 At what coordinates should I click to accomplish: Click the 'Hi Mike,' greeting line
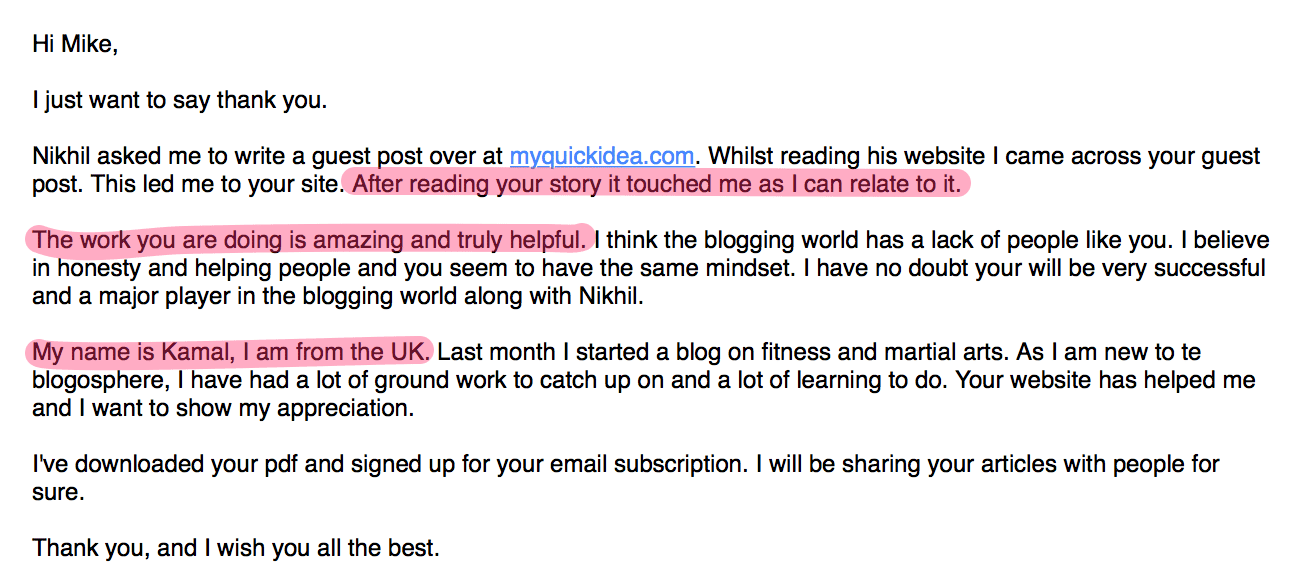(75, 45)
